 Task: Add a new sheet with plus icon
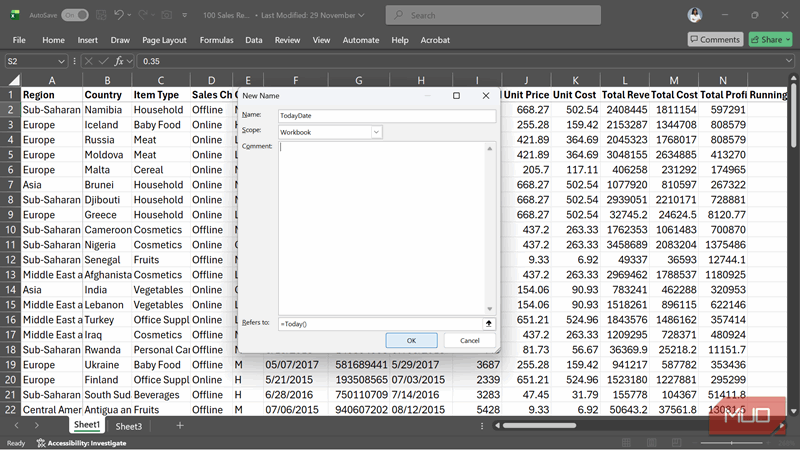point(180,426)
